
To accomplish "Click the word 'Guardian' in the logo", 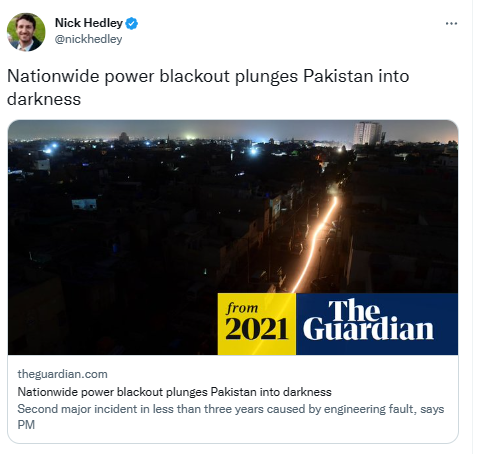I will pyautogui.click(x=368, y=329).
